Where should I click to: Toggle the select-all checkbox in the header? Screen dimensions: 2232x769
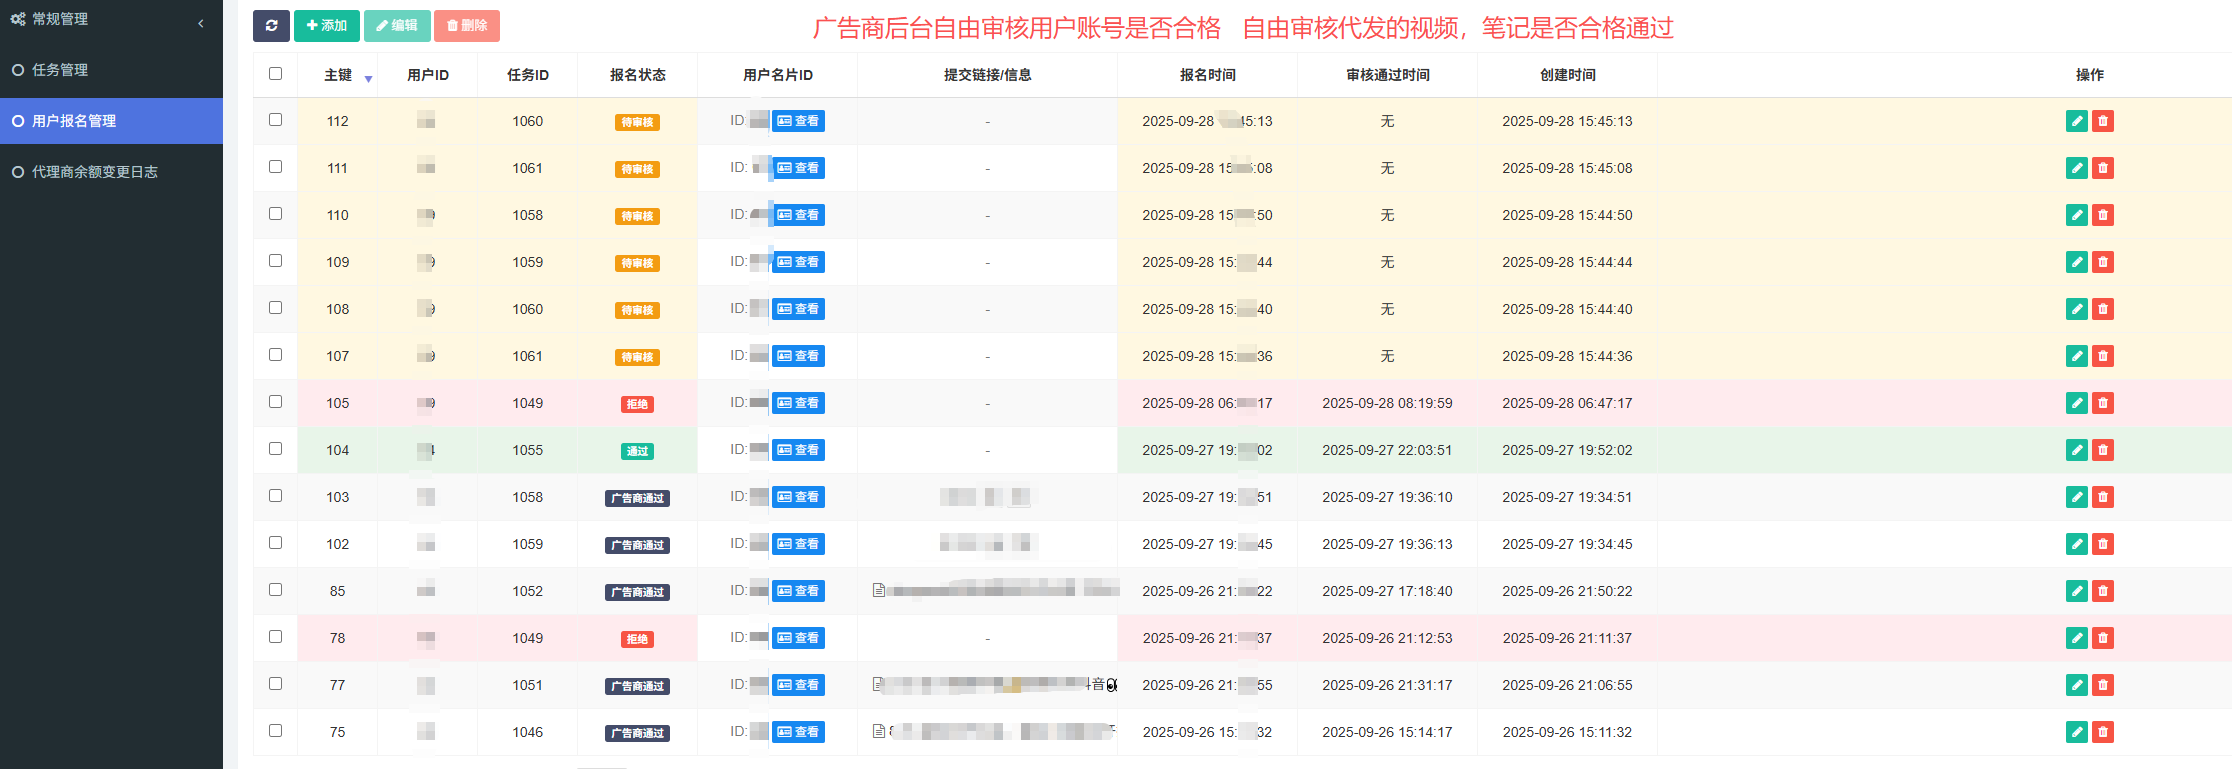[275, 74]
